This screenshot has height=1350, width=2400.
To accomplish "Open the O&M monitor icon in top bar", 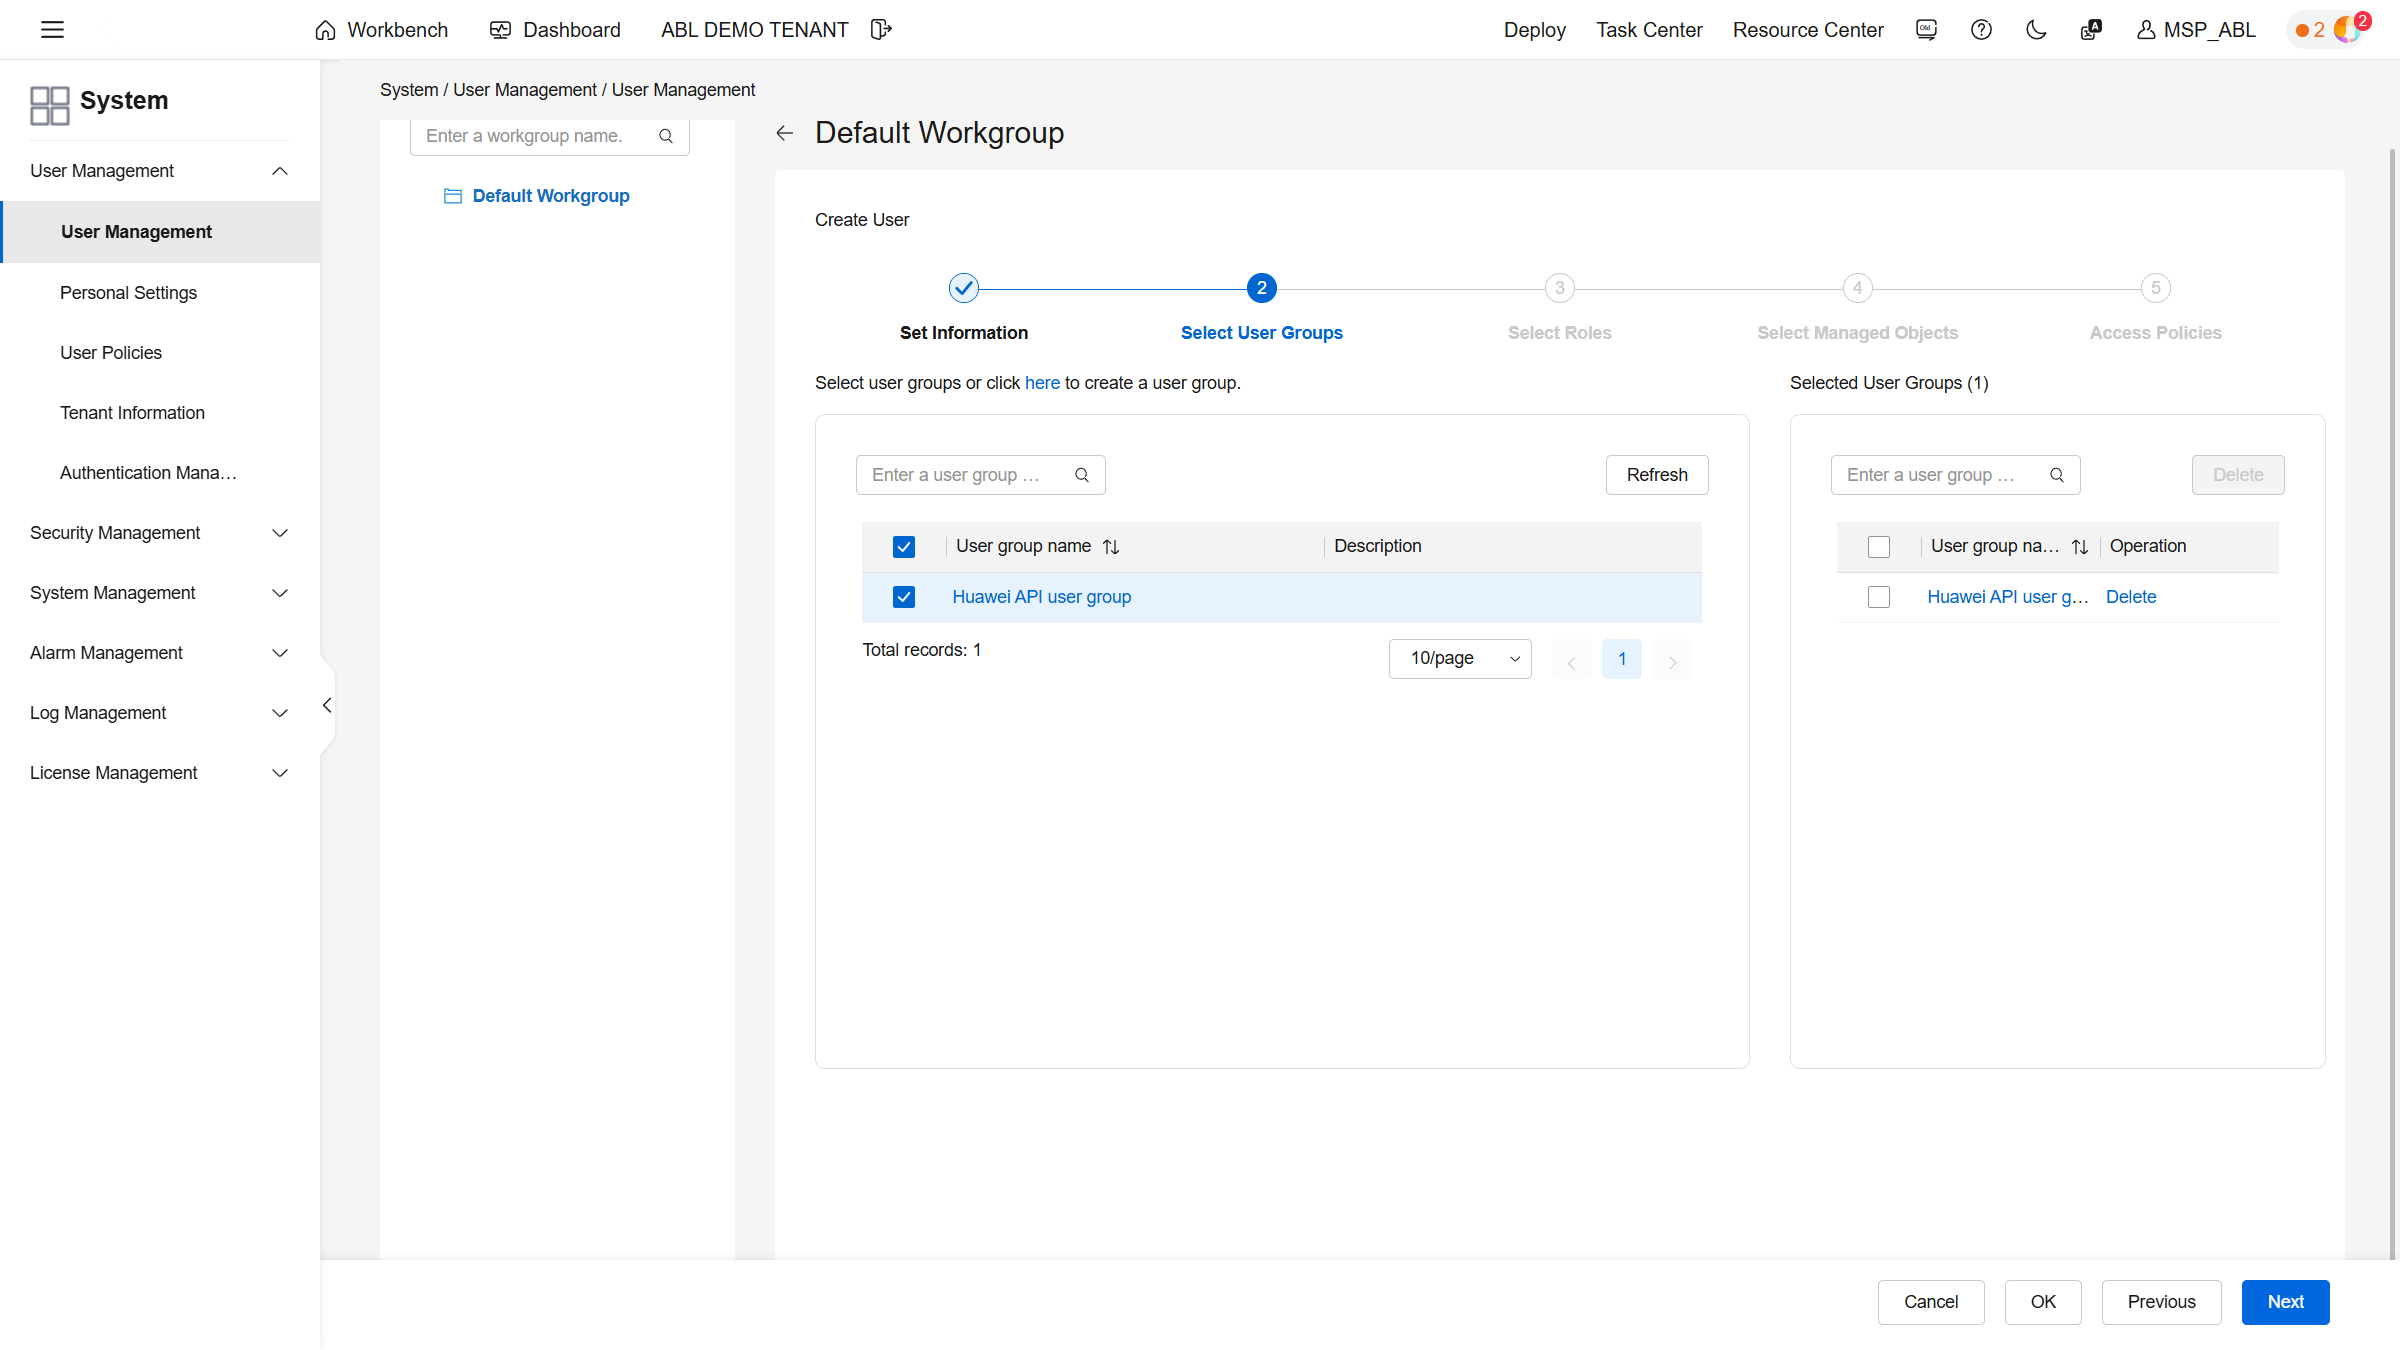I will (x=1926, y=30).
